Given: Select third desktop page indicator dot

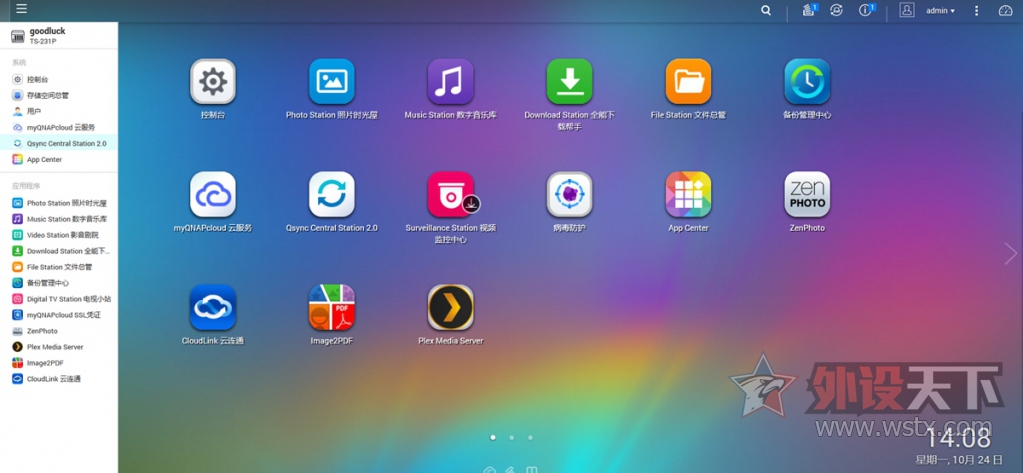Looking at the screenshot, I should pos(530,437).
